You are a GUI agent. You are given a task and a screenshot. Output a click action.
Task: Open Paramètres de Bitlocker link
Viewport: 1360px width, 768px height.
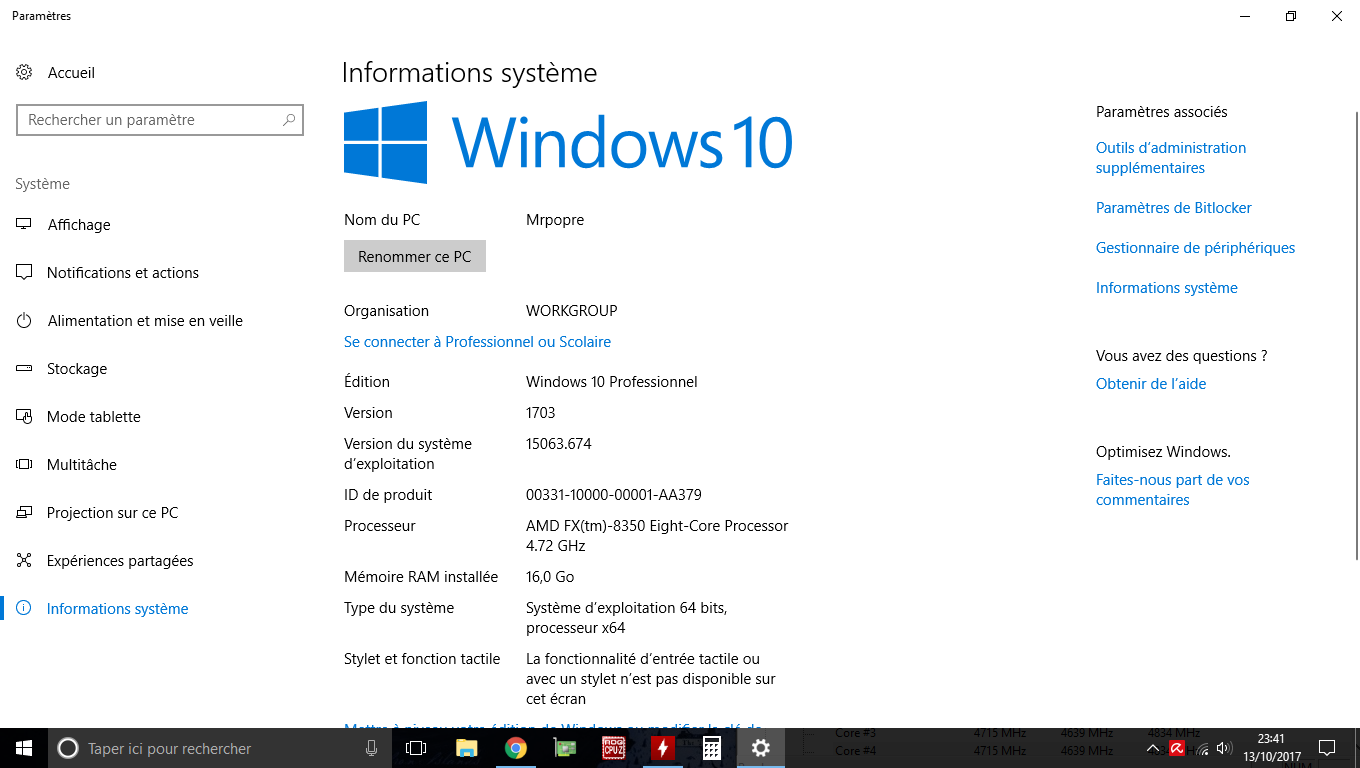click(1174, 208)
